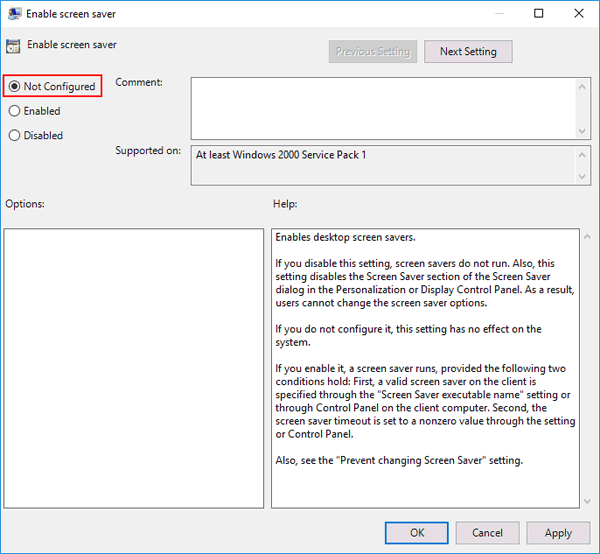Select the Not Configured radio button

[14, 87]
